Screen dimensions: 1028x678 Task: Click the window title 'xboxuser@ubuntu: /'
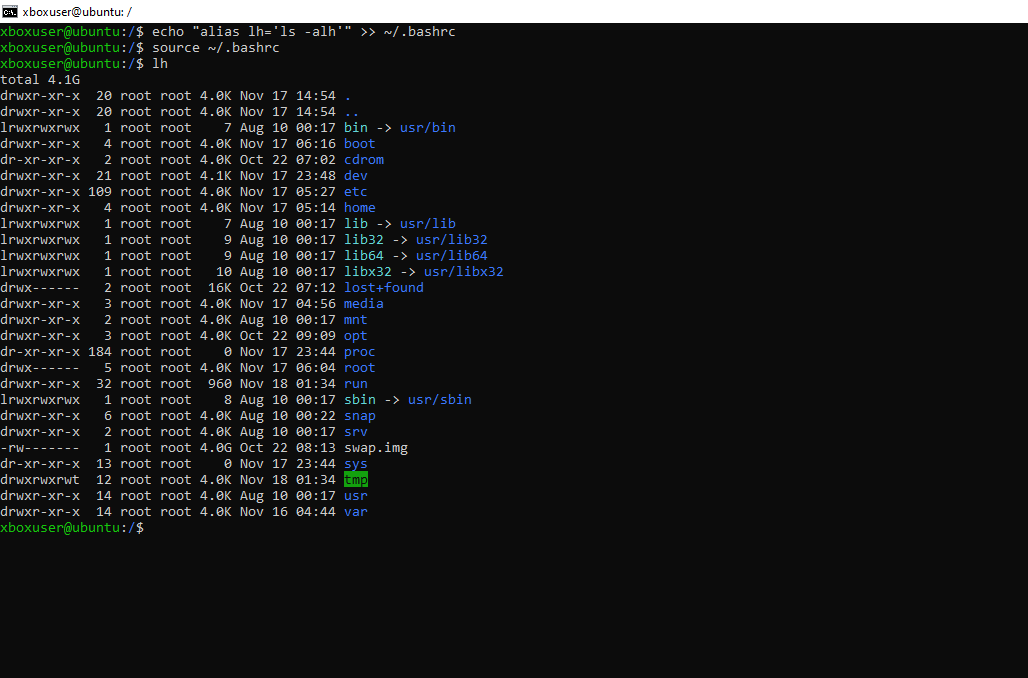pyautogui.click(x=77, y=11)
